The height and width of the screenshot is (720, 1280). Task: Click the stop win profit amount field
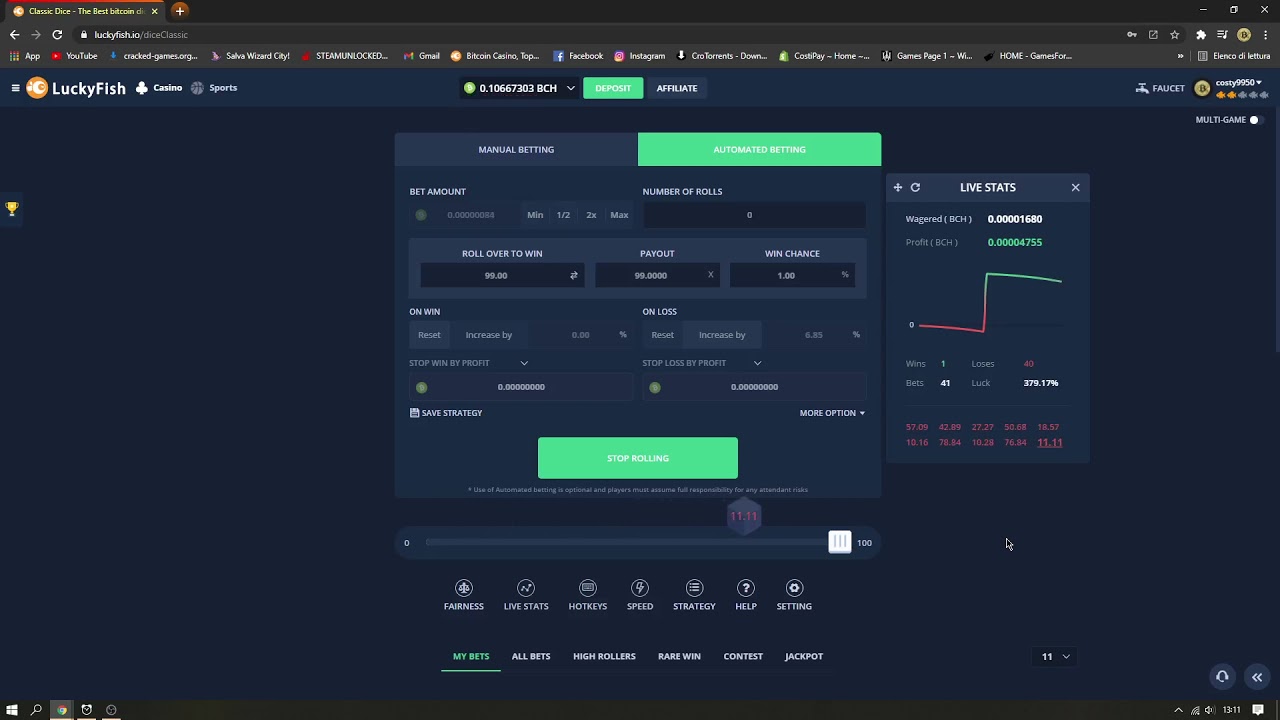pos(521,387)
